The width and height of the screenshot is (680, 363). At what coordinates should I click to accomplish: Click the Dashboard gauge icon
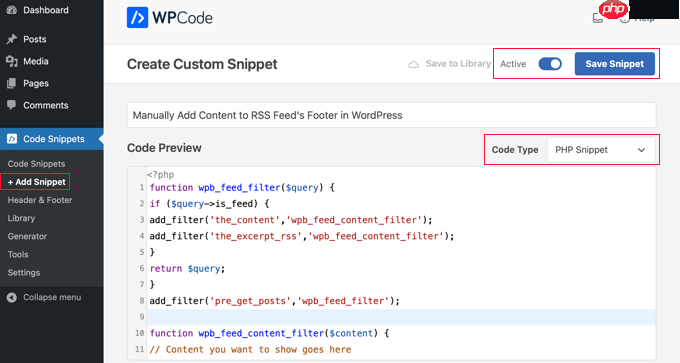click(12, 10)
